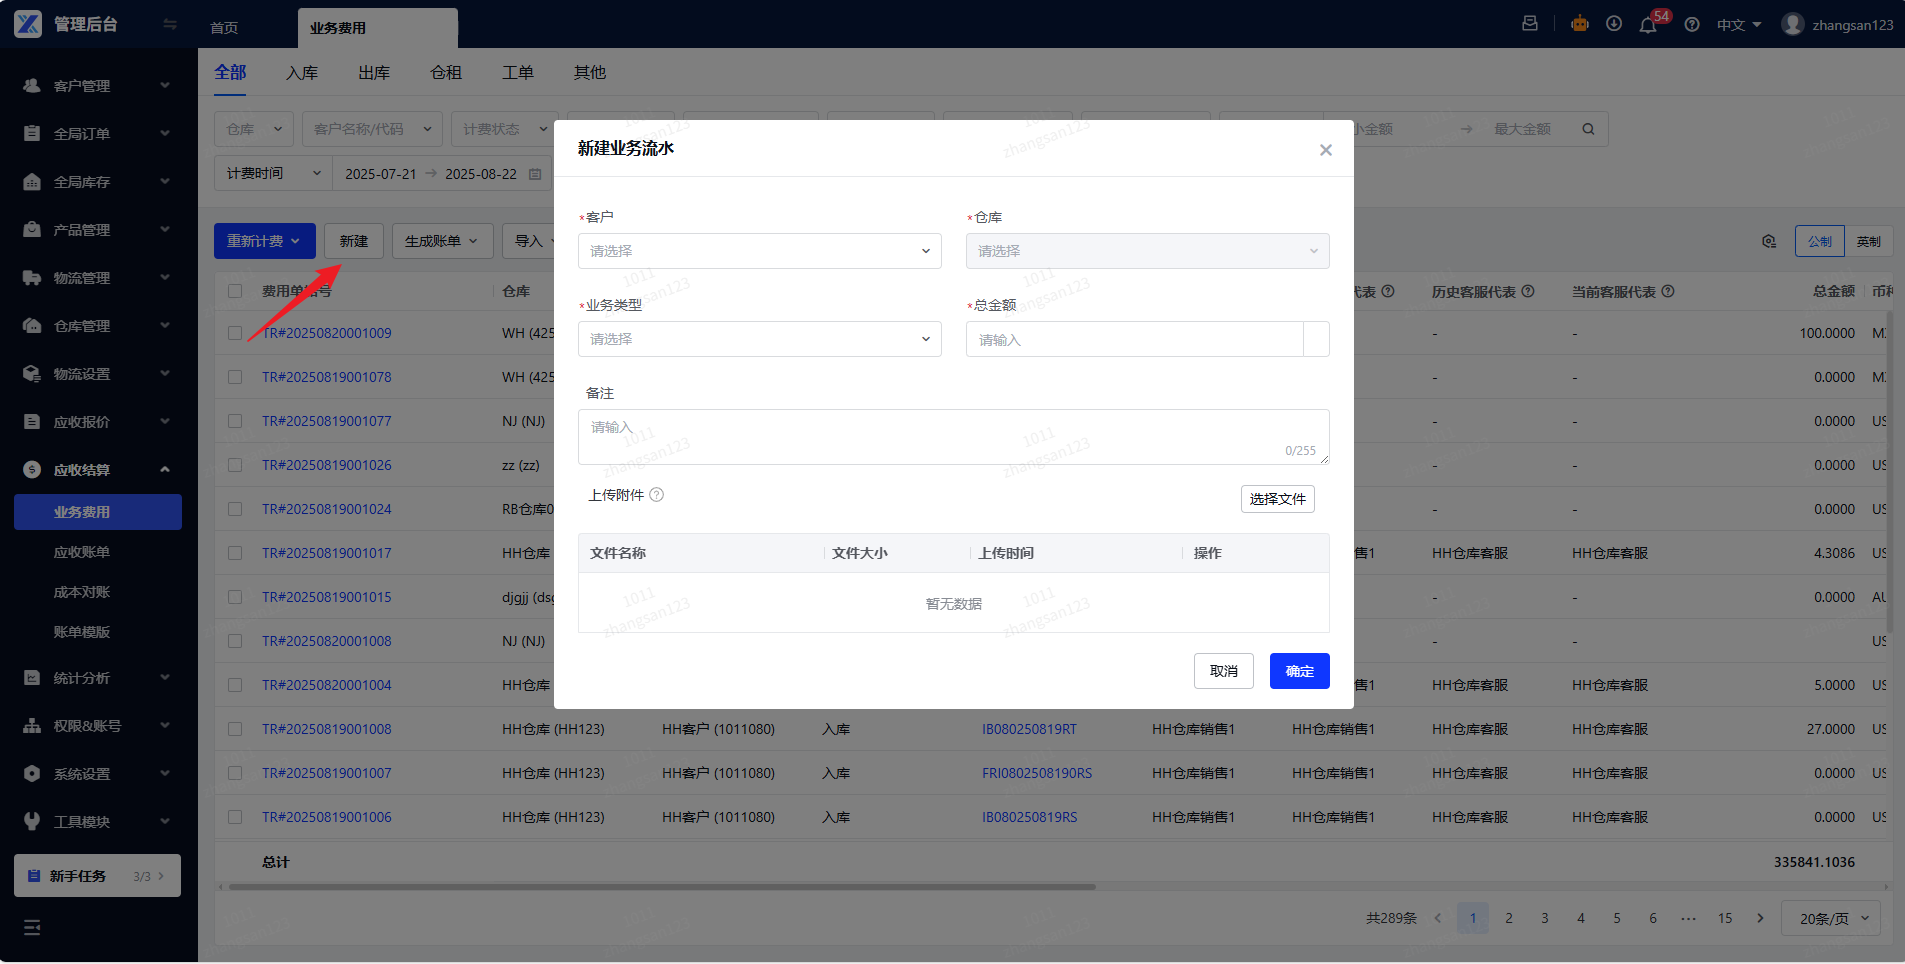This screenshot has width=1905, height=964.
Task: Toggle the select-all checkbox in table header
Action: (x=235, y=291)
